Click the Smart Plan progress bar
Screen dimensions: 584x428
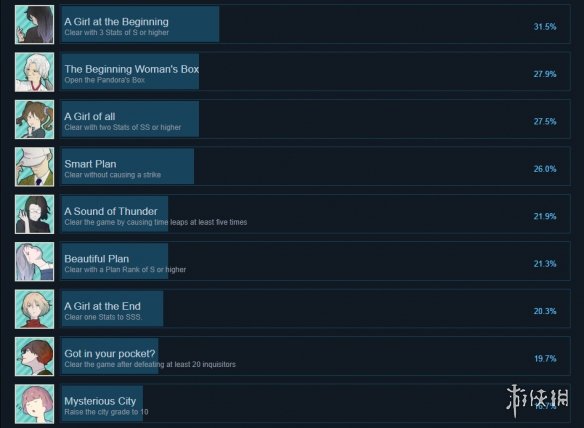point(128,167)
